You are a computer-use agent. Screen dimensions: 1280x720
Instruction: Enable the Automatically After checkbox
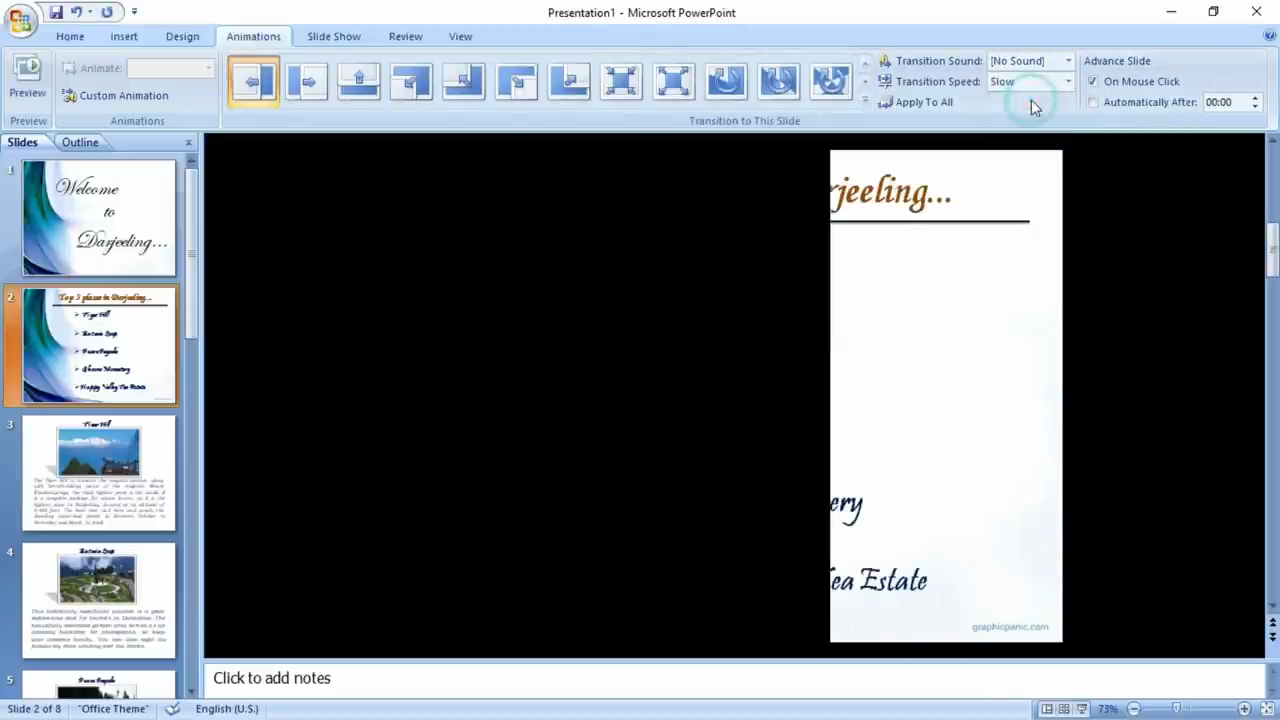[1092, 102]
